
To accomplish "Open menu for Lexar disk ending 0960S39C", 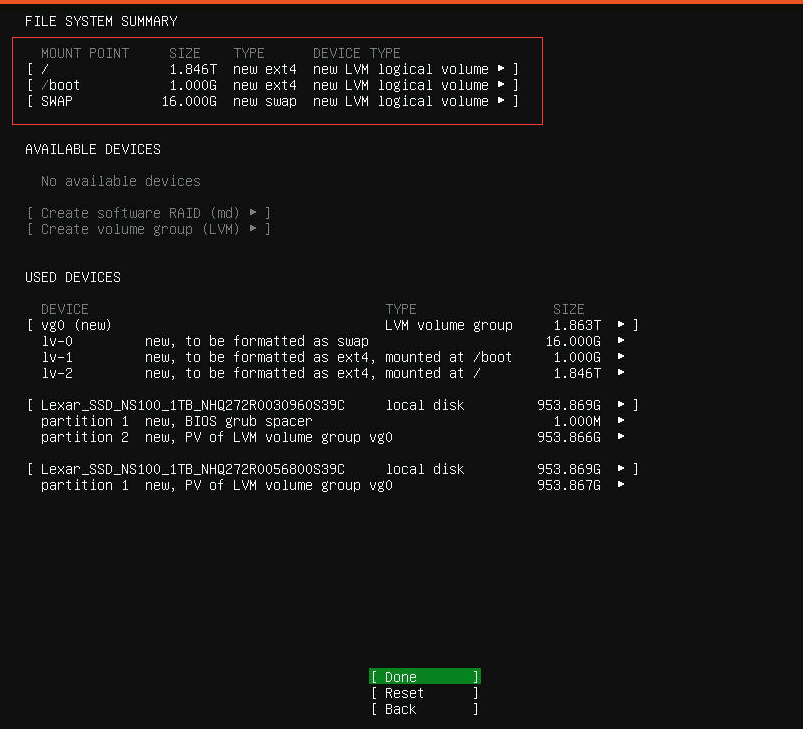I will tap(621, 405).
